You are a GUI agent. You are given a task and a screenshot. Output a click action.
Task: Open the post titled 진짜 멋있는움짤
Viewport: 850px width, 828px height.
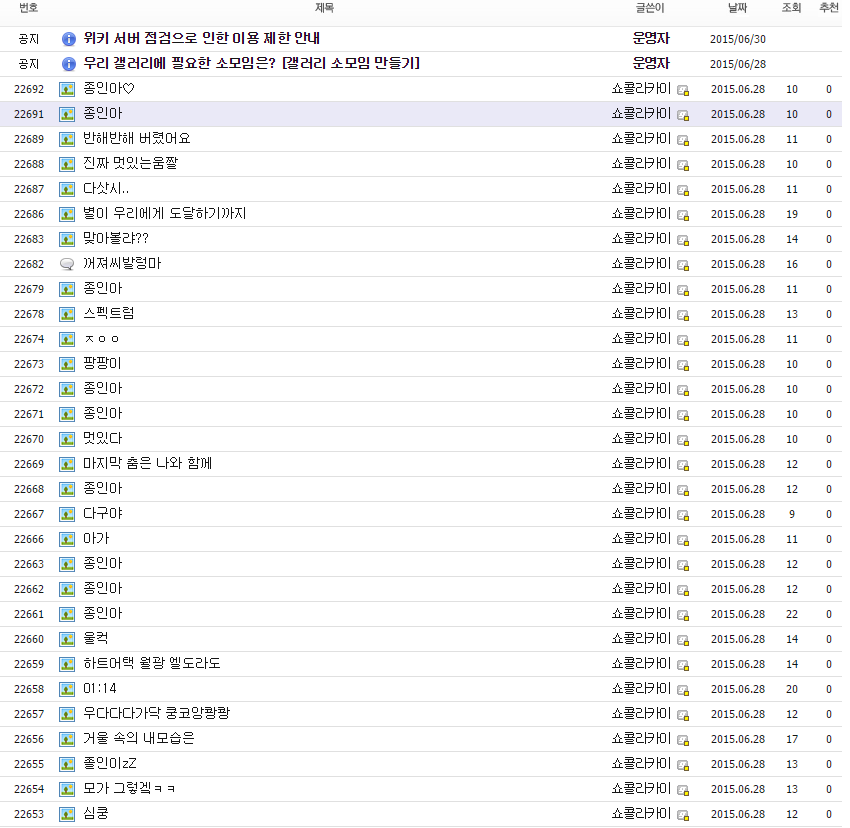pyautogui.click(x=130, y=163)
